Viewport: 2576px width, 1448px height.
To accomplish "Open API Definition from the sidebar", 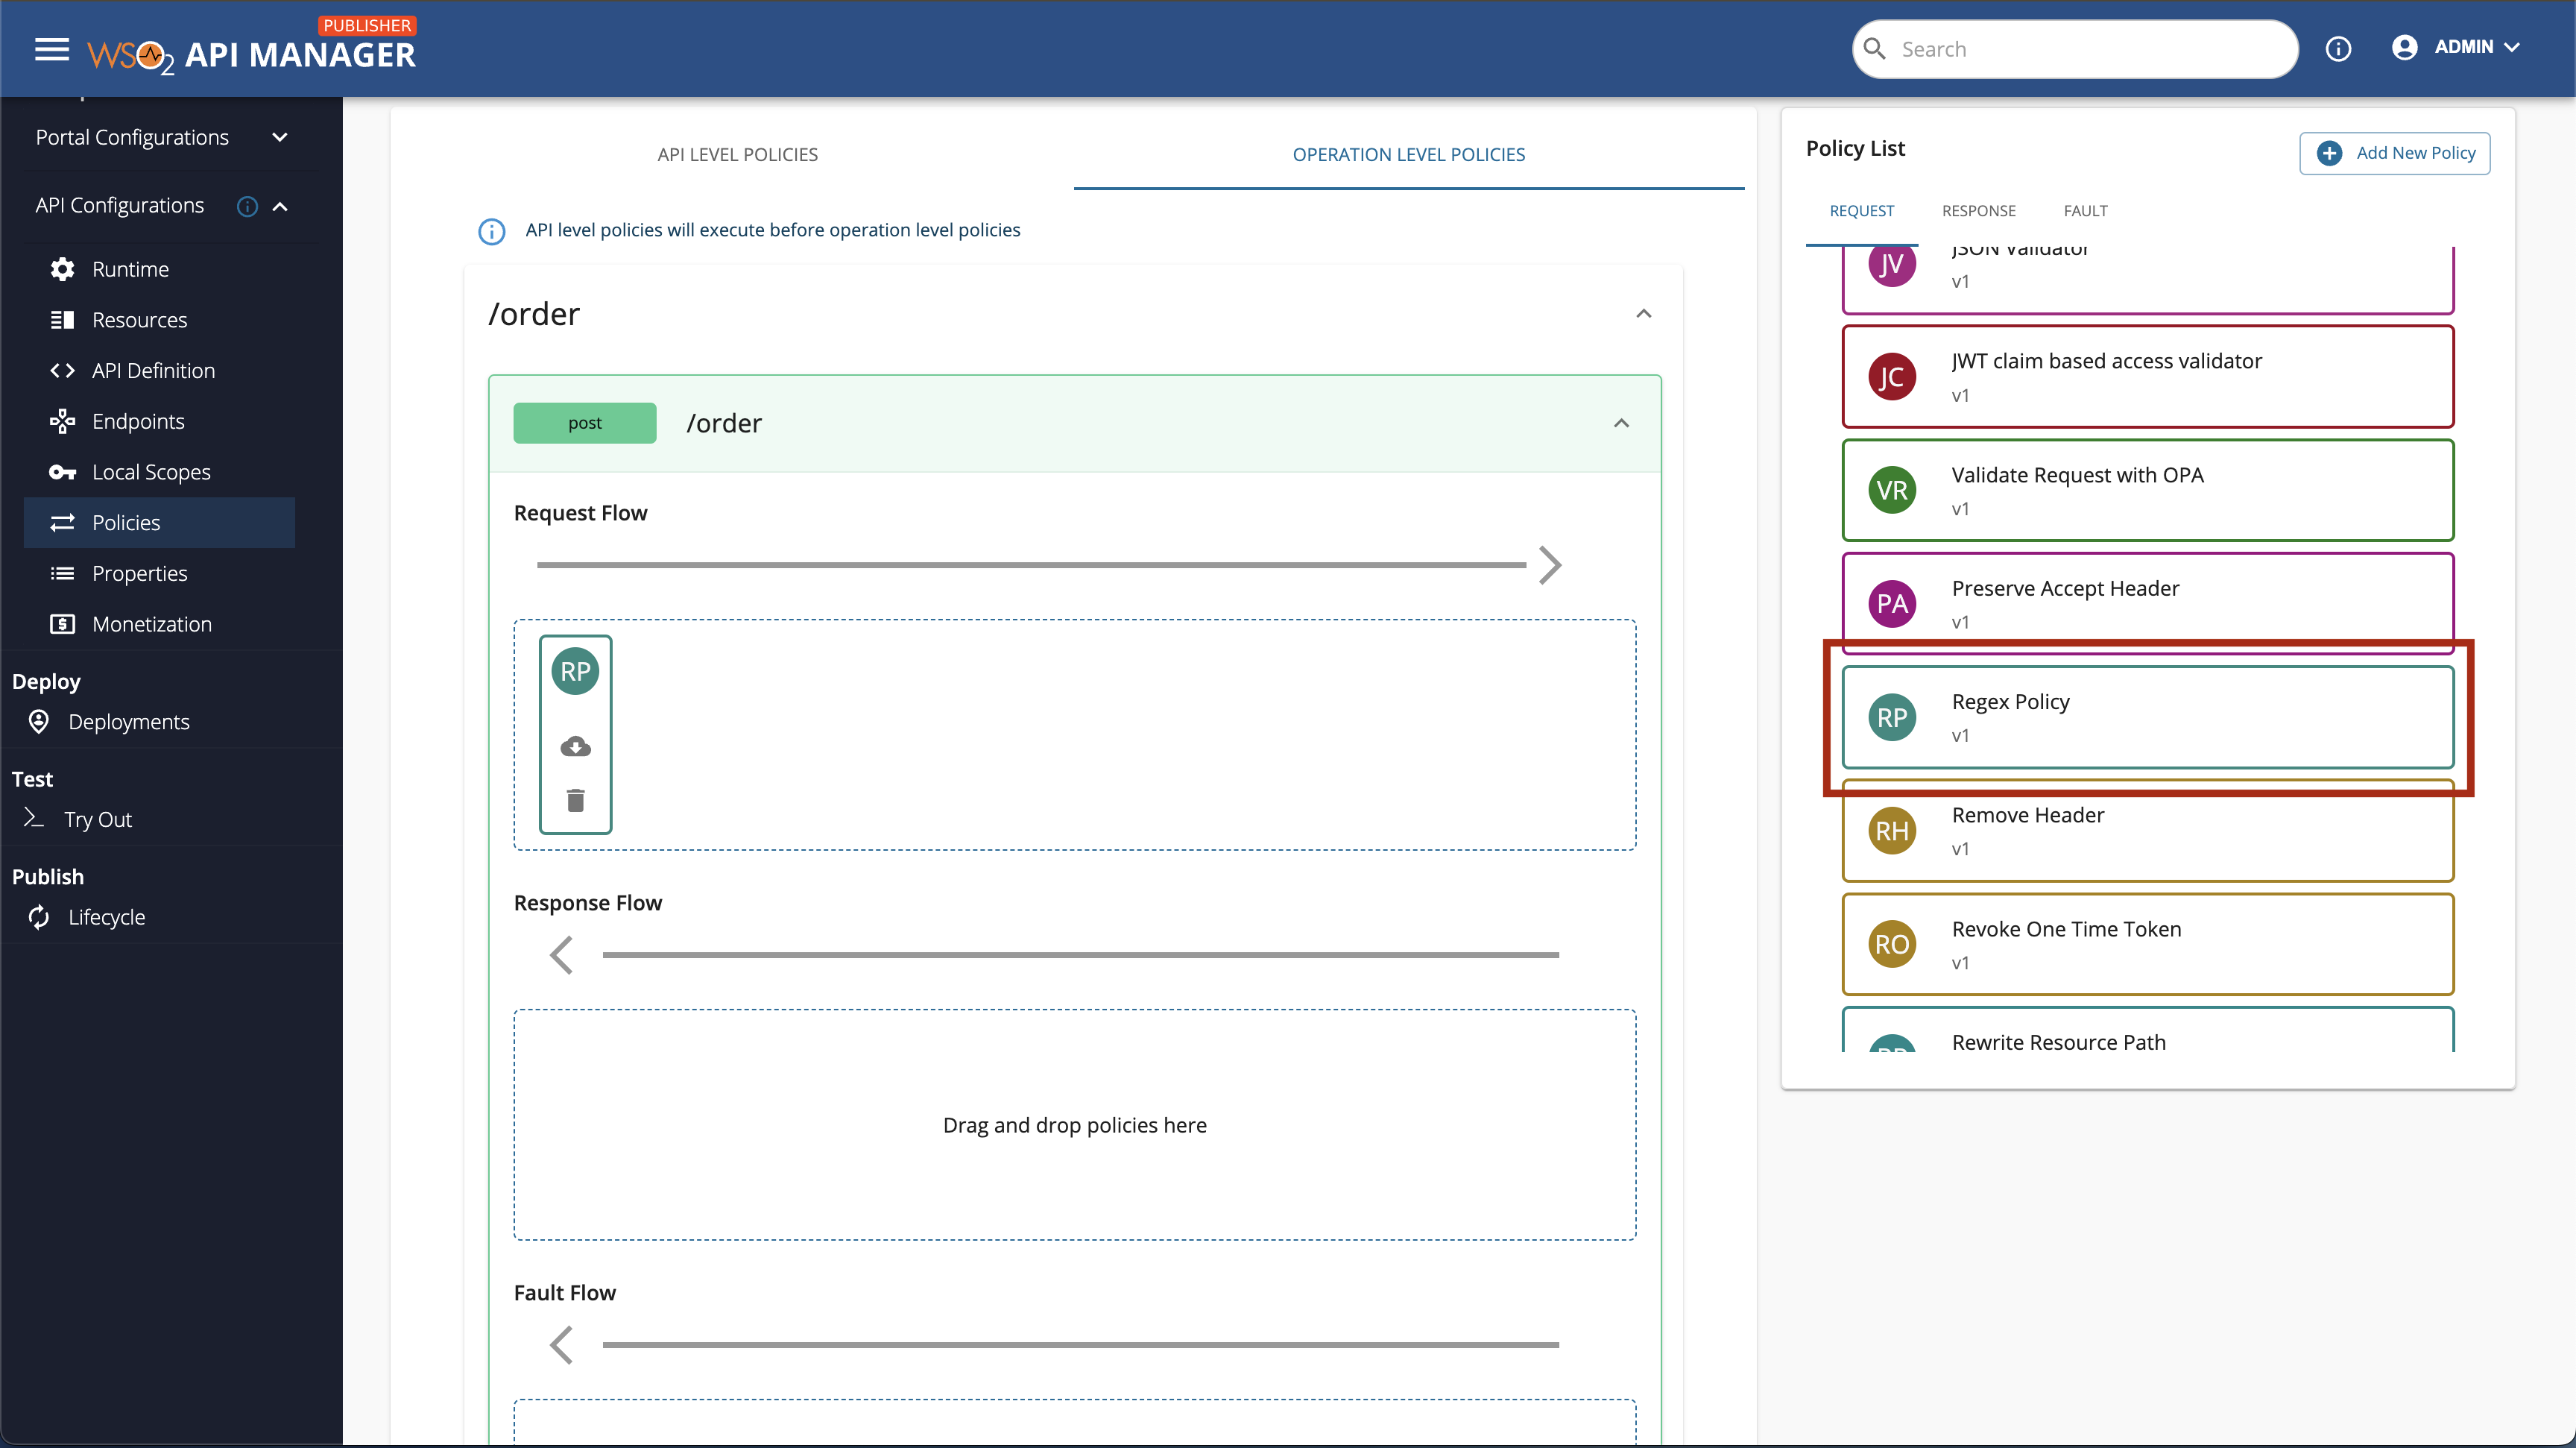I will pyautogui.click(x=62, y=370).
